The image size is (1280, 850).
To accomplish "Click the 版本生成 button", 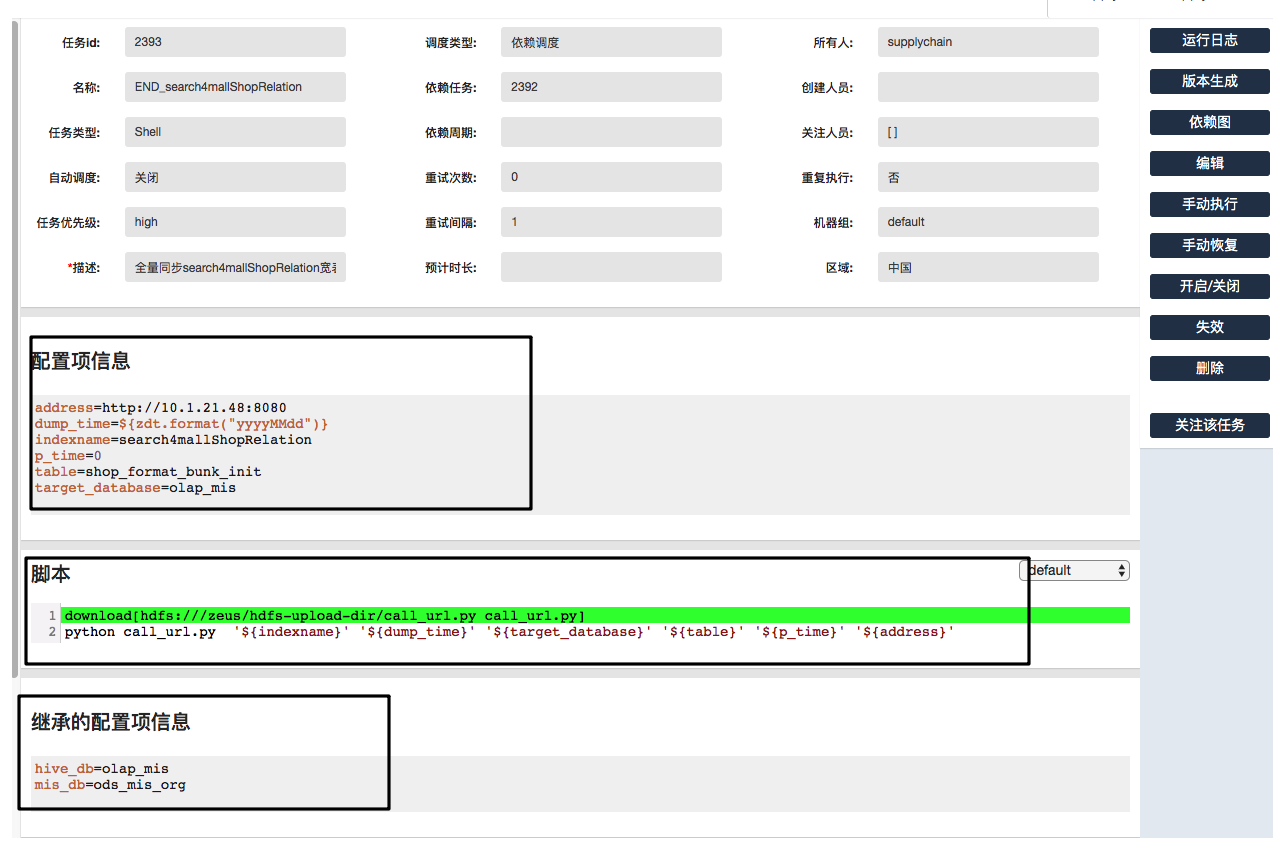I will click(x=1209, y=81).
